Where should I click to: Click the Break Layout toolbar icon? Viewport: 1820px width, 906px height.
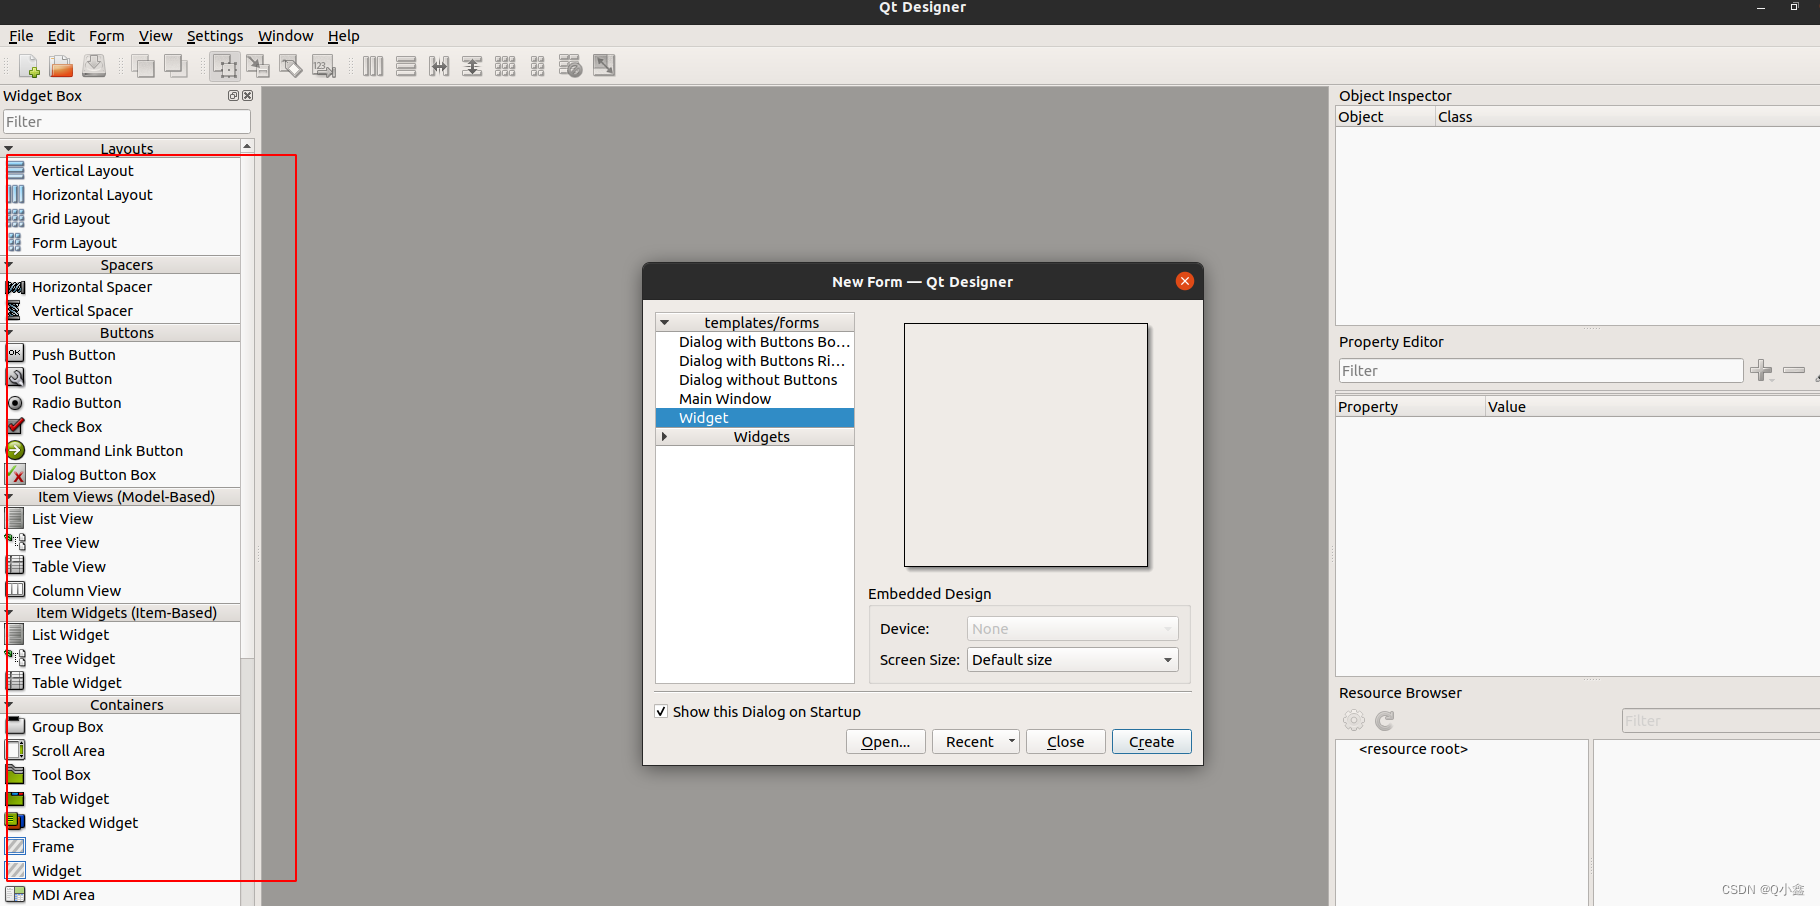pos(571,66)
